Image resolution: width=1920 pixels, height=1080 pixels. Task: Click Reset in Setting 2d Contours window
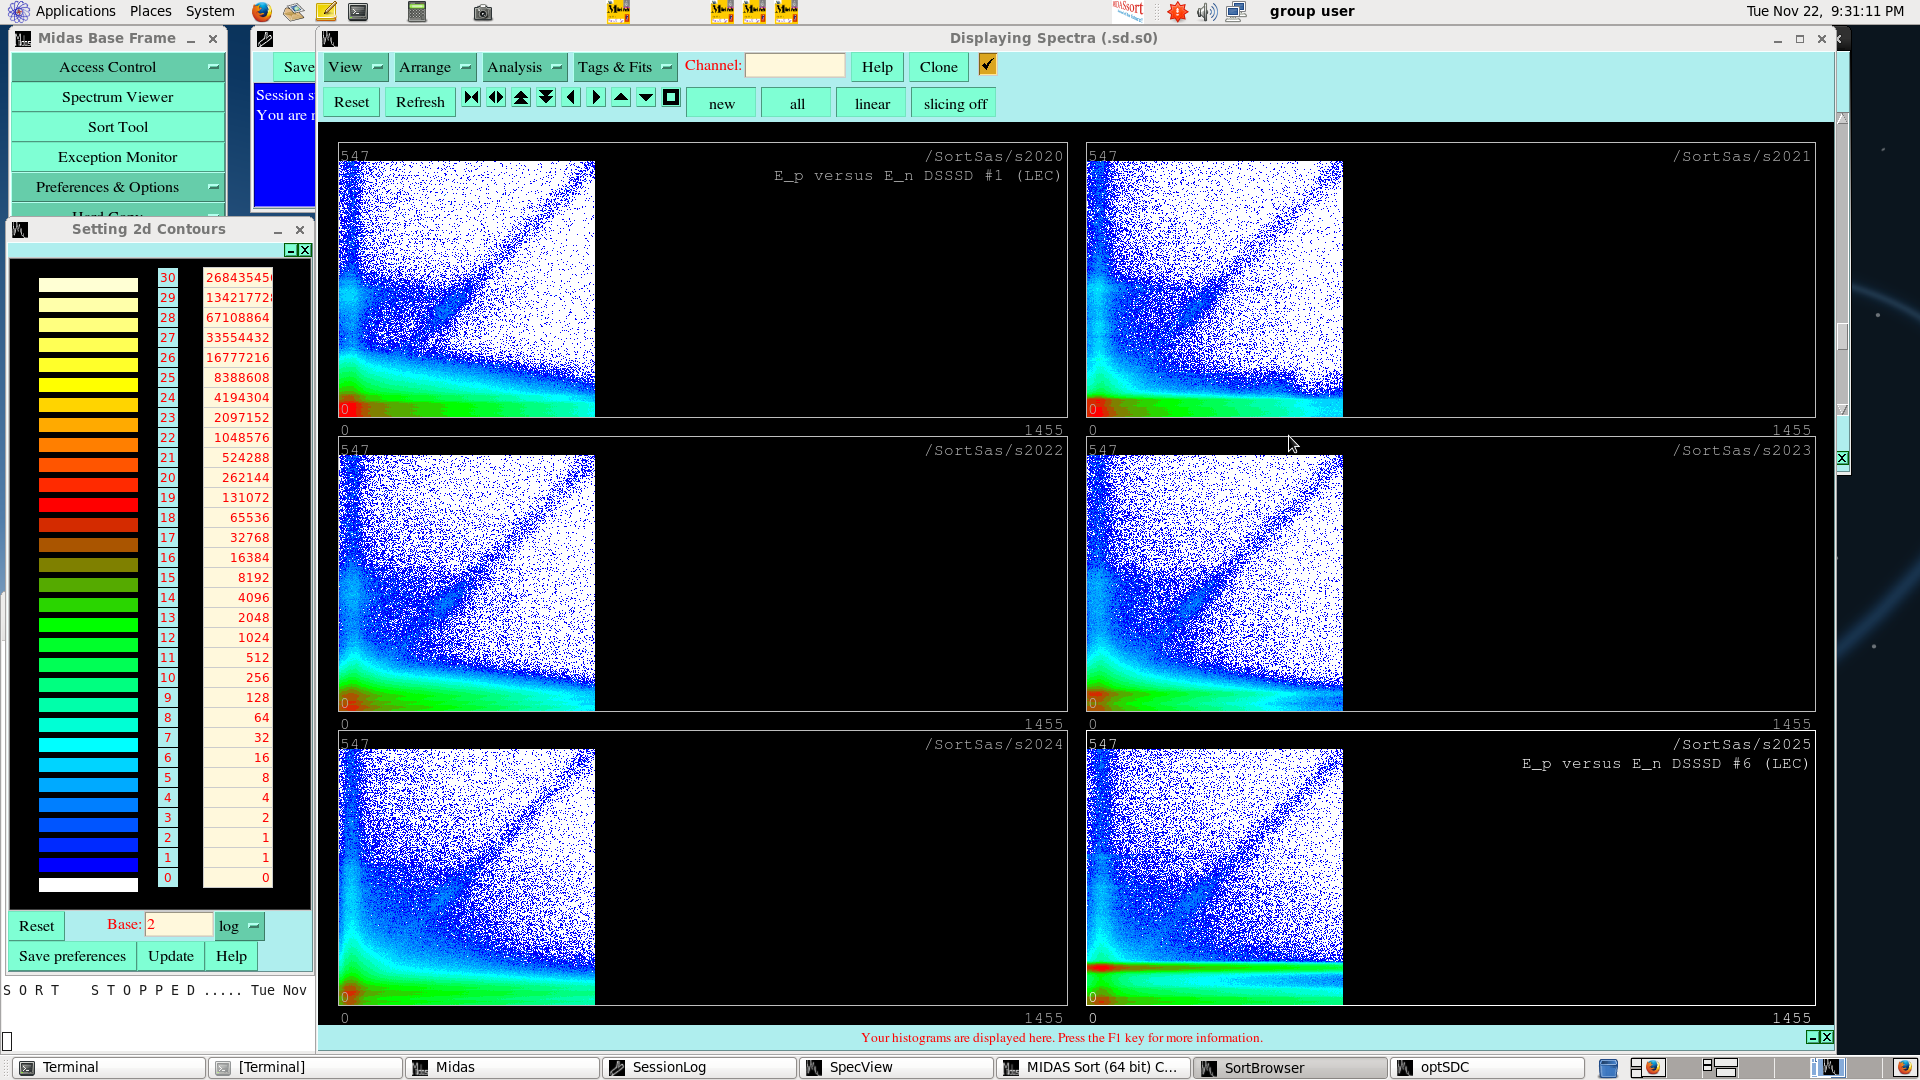(x=37, y=926)
